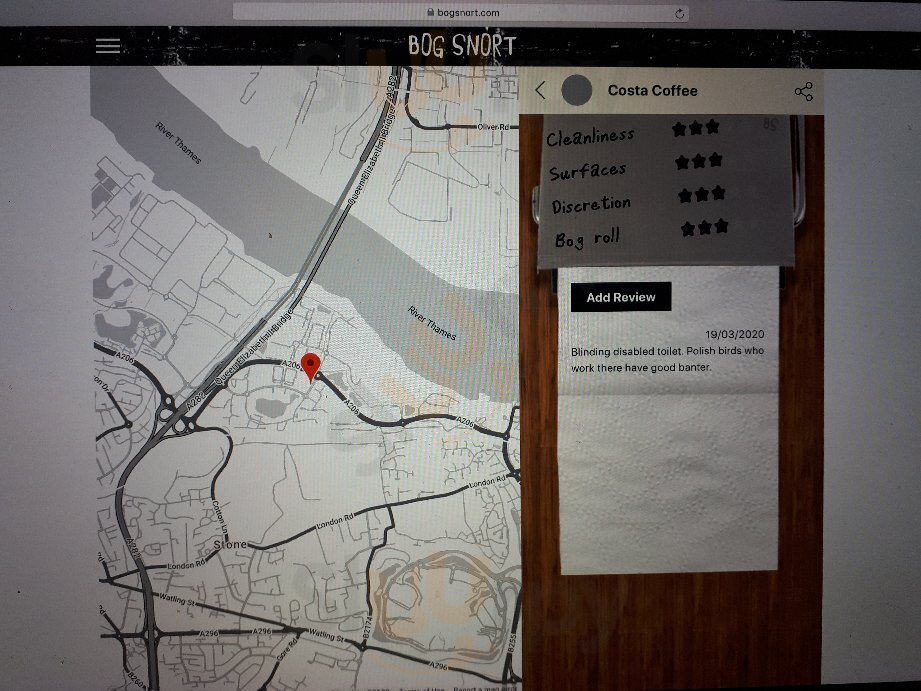This screenshot has width=921, height=691.
Task: Click the 'Stone' place label on the map
Action: click(230, 545)
